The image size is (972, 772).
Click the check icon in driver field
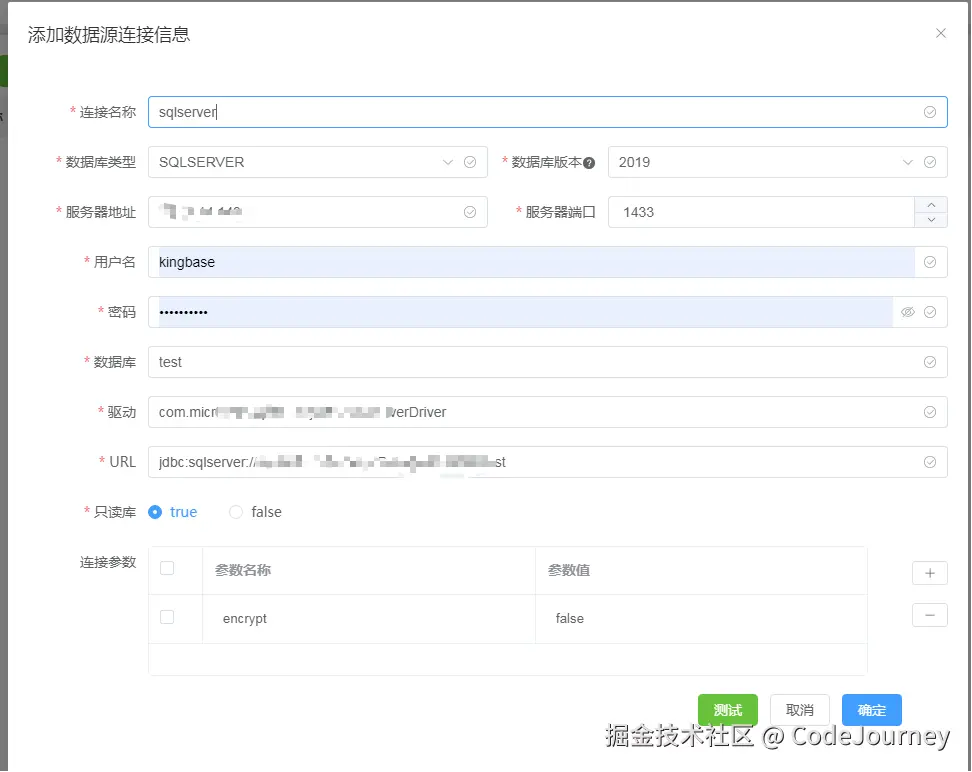(930, 412)
